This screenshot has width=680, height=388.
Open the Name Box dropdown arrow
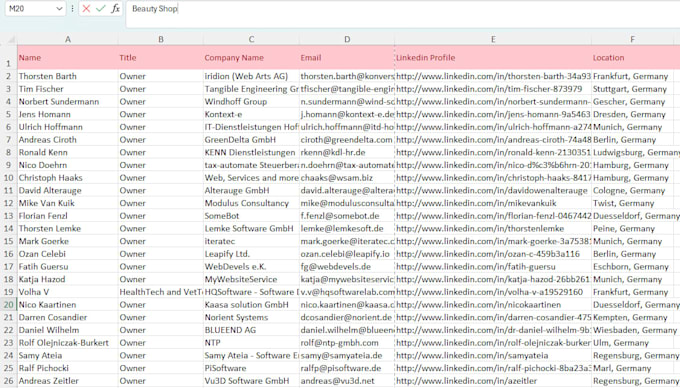pos(59,9)
